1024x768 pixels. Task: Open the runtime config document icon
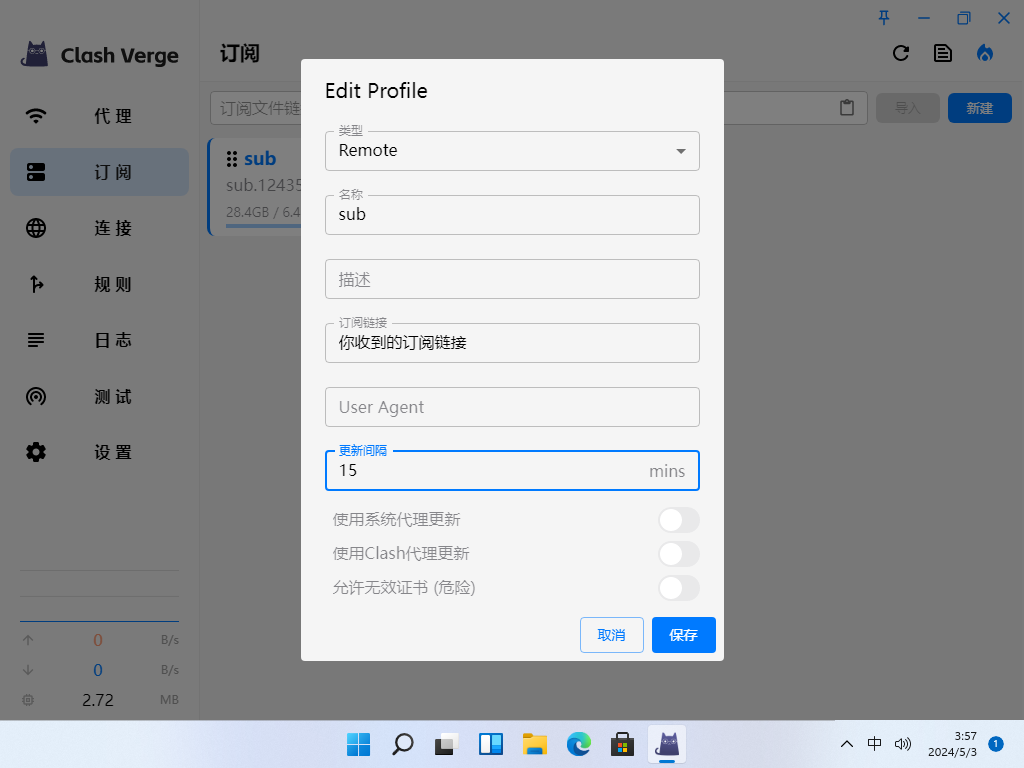click(942, 54)
